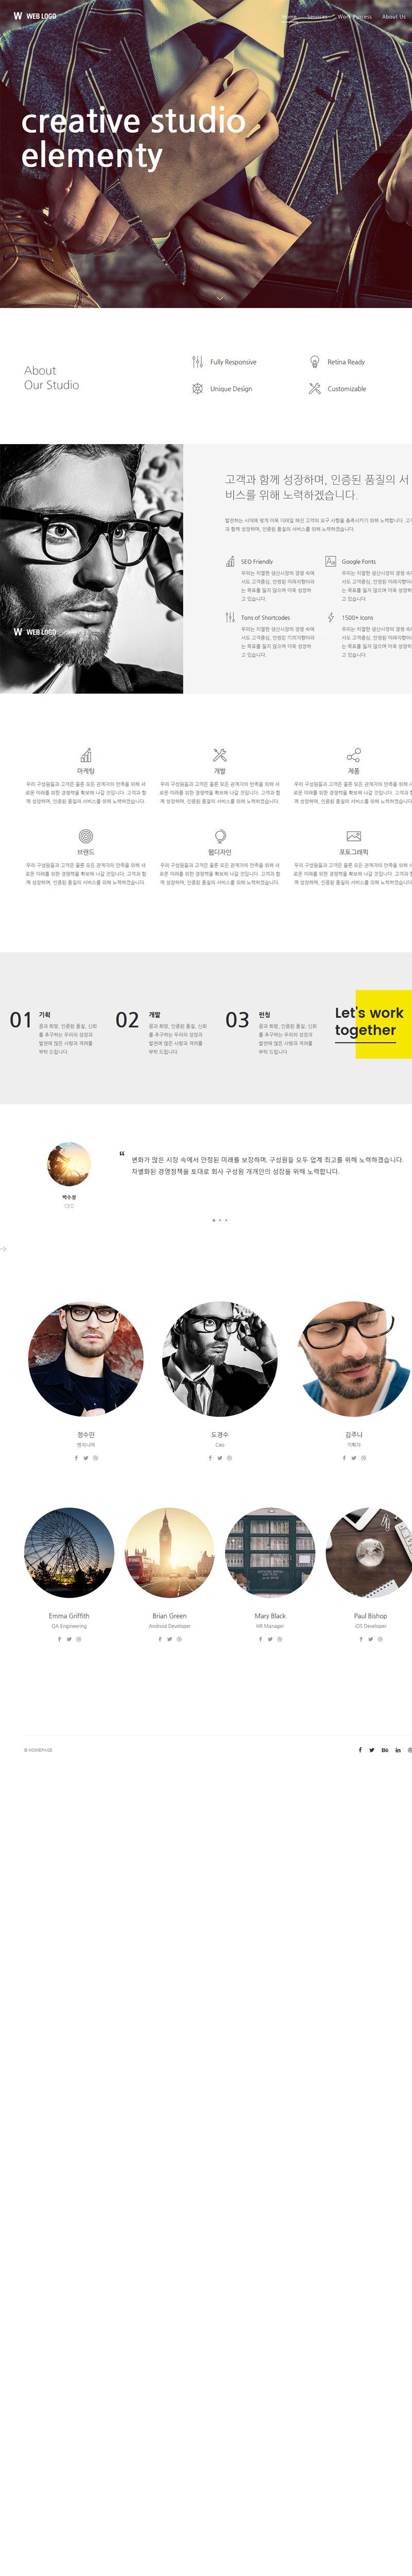
Task: Click the 1500+ Icons lightning icon
Action: 331,618
